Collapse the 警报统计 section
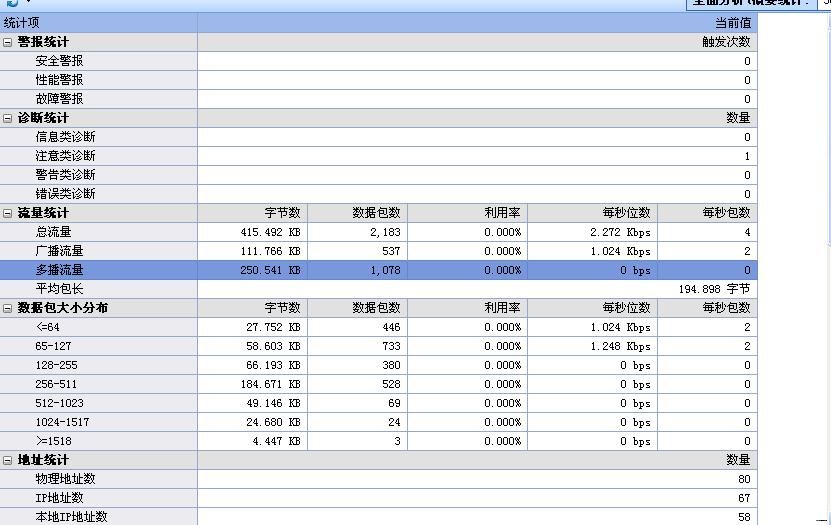Viewport: 831px width, 525px height. pos(8,42)
